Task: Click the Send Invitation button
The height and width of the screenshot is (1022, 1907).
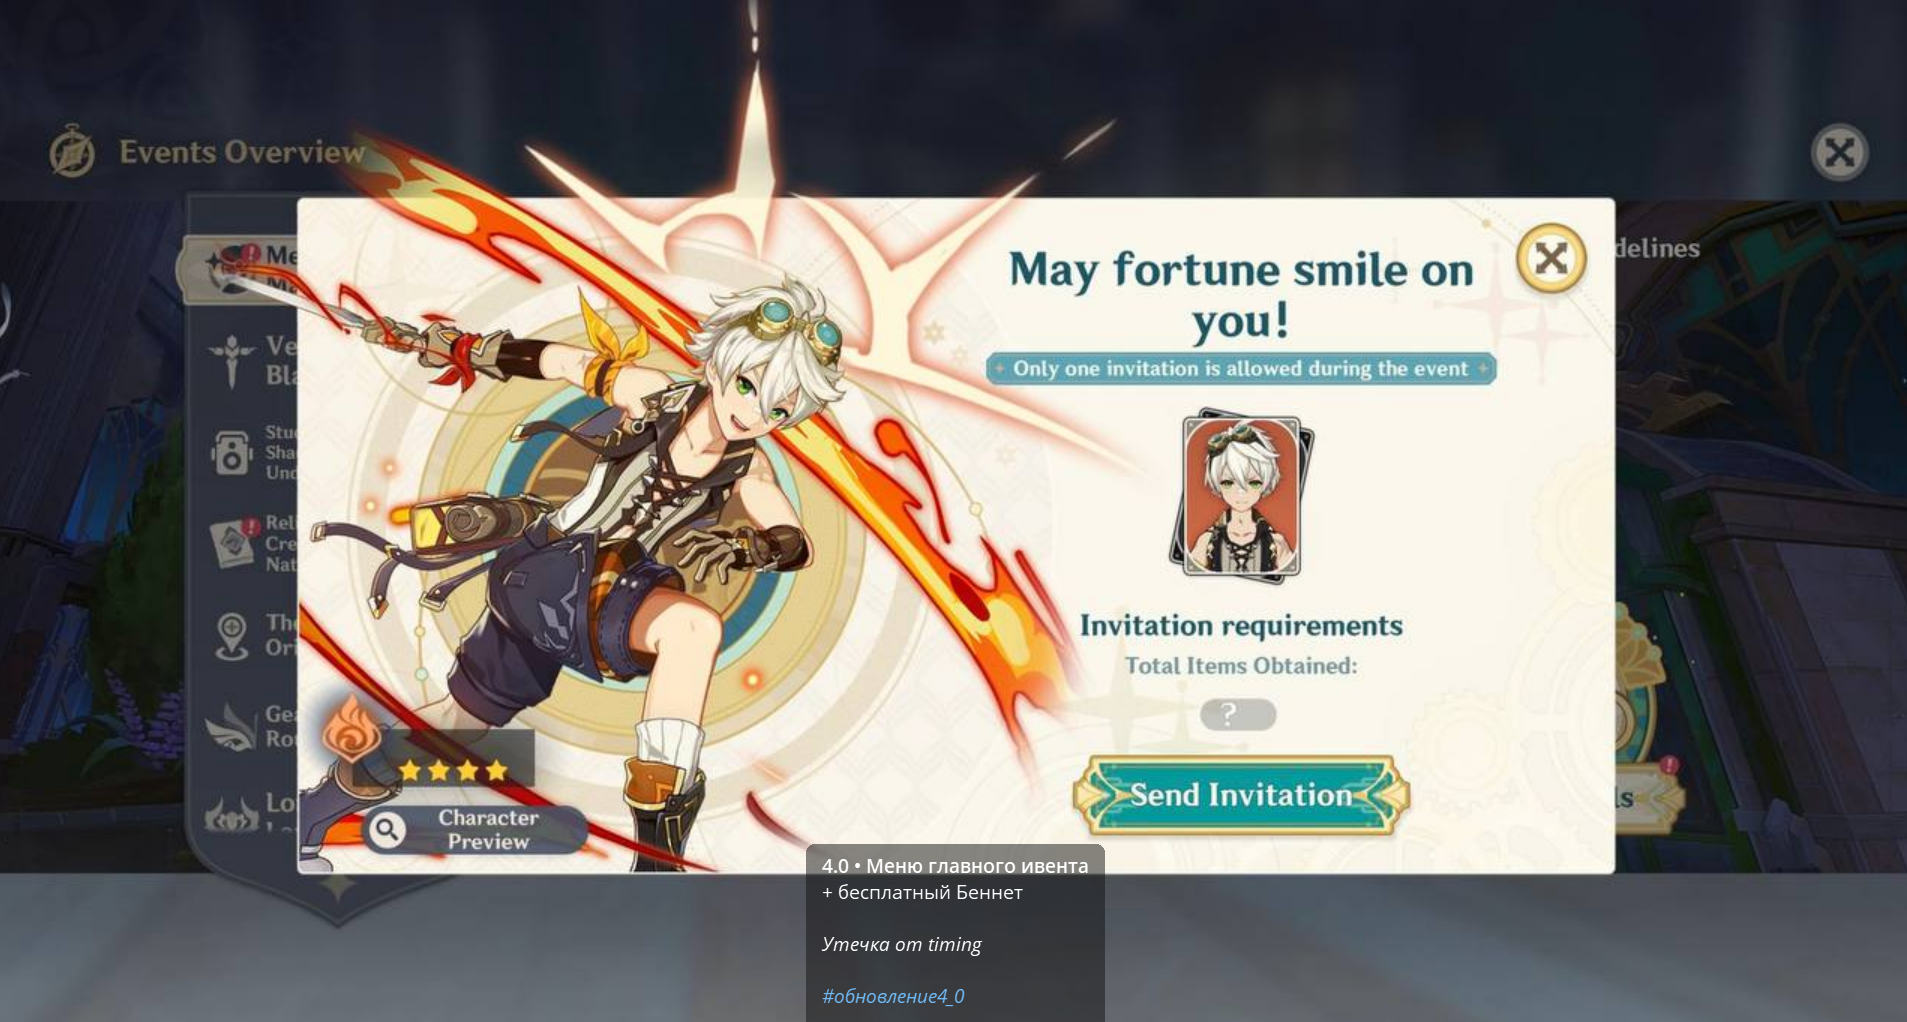Action: [1241, 795]
